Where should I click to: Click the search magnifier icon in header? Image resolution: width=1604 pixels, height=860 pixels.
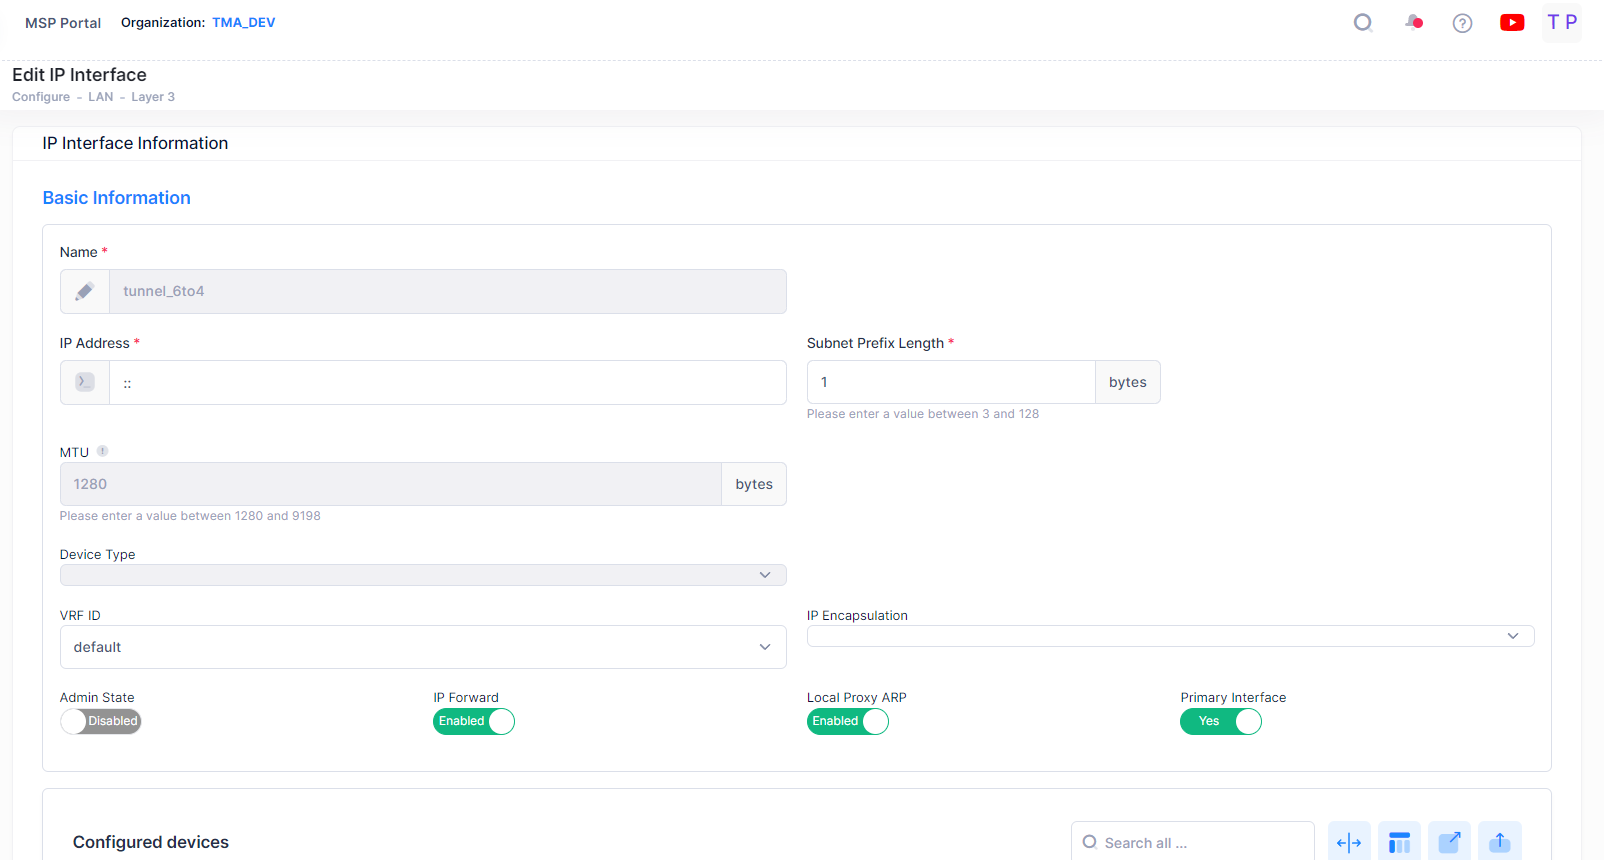[x=1362, y=22]
